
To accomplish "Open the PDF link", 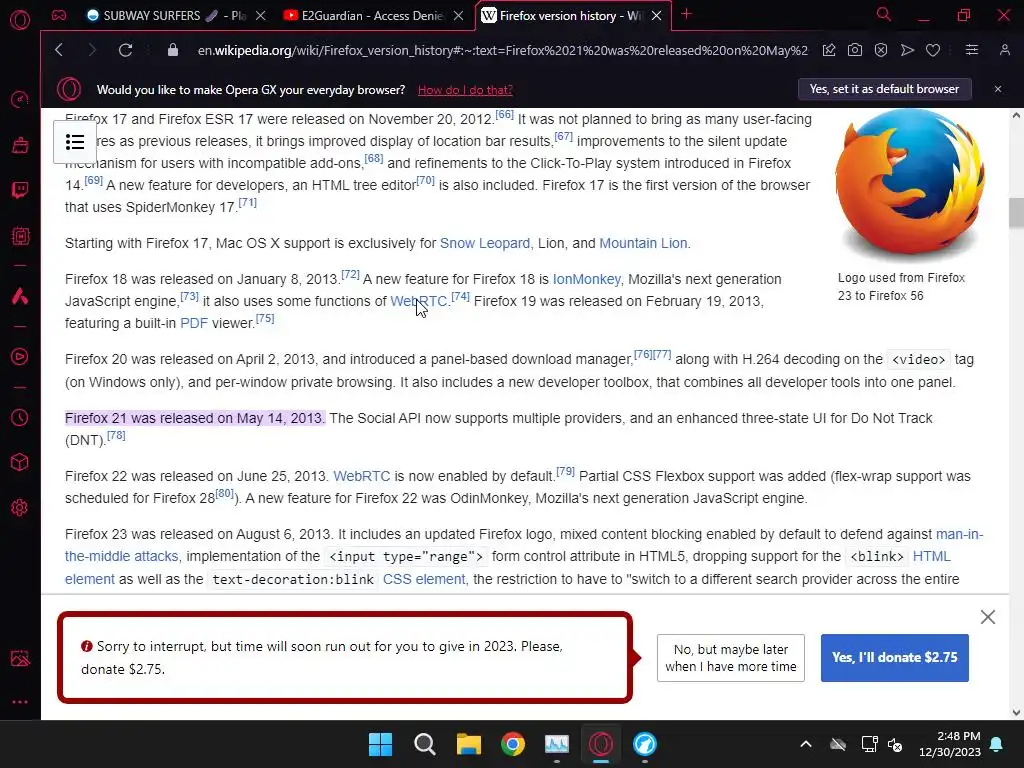I will coord(193,323).
